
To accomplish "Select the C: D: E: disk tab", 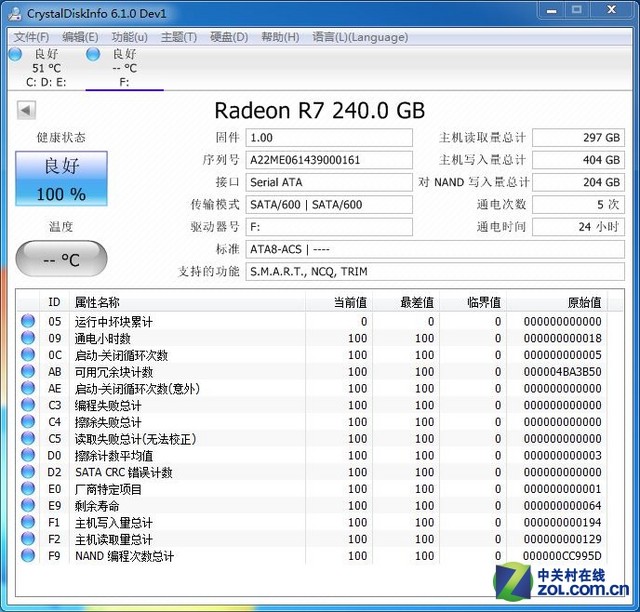I will coord(46,68).
